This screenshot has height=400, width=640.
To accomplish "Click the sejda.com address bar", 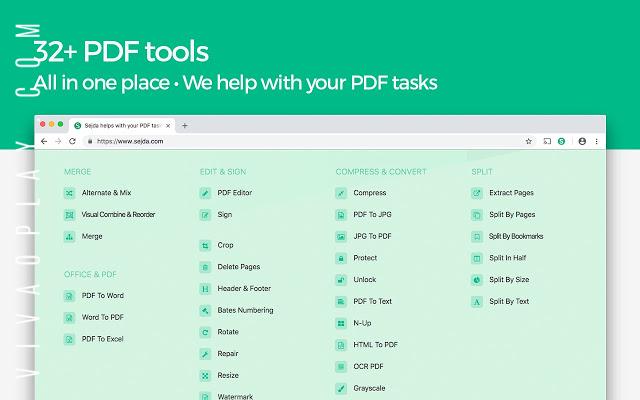I will pyautogui.click(x=310, y=141).
